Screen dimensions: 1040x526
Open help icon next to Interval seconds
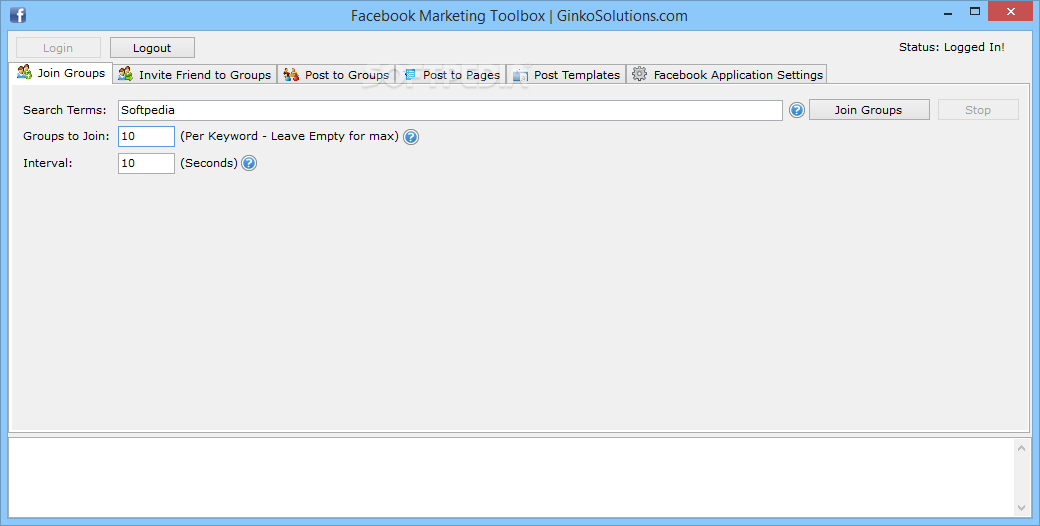[249, 163]
